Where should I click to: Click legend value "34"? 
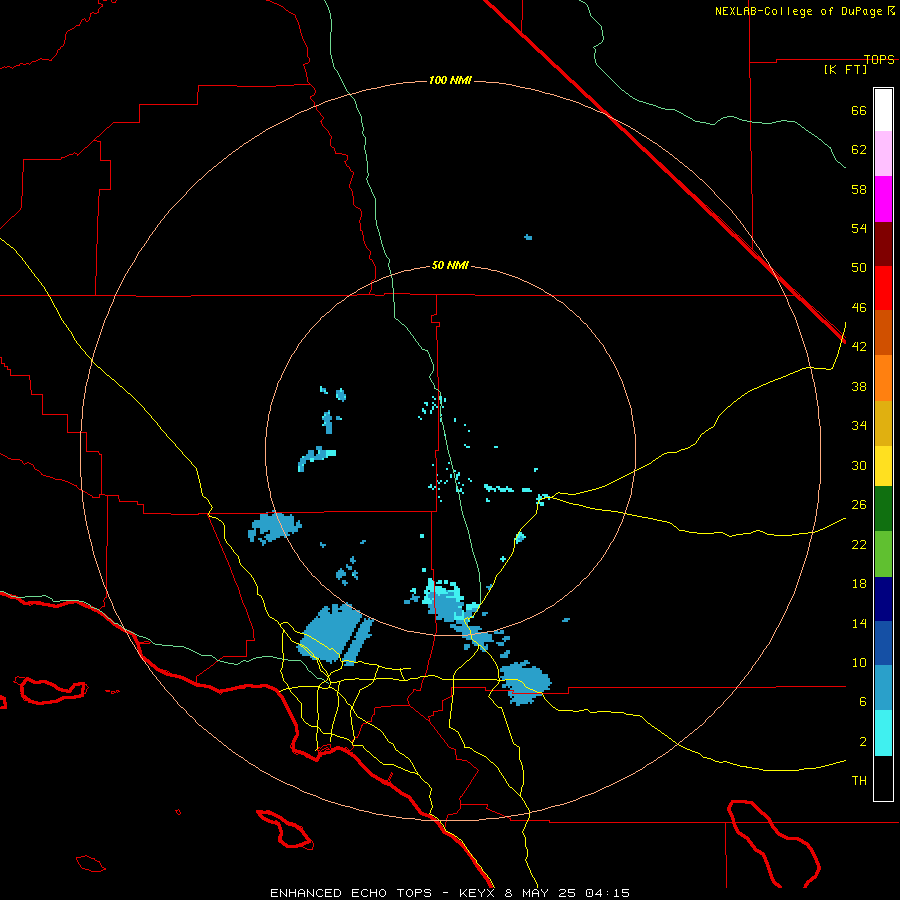[x=859, y=426]
